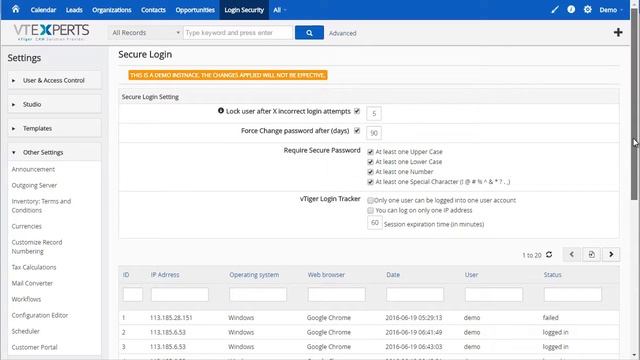
Task: Click the magnifier search button
Action: click(x=309, y=33)
